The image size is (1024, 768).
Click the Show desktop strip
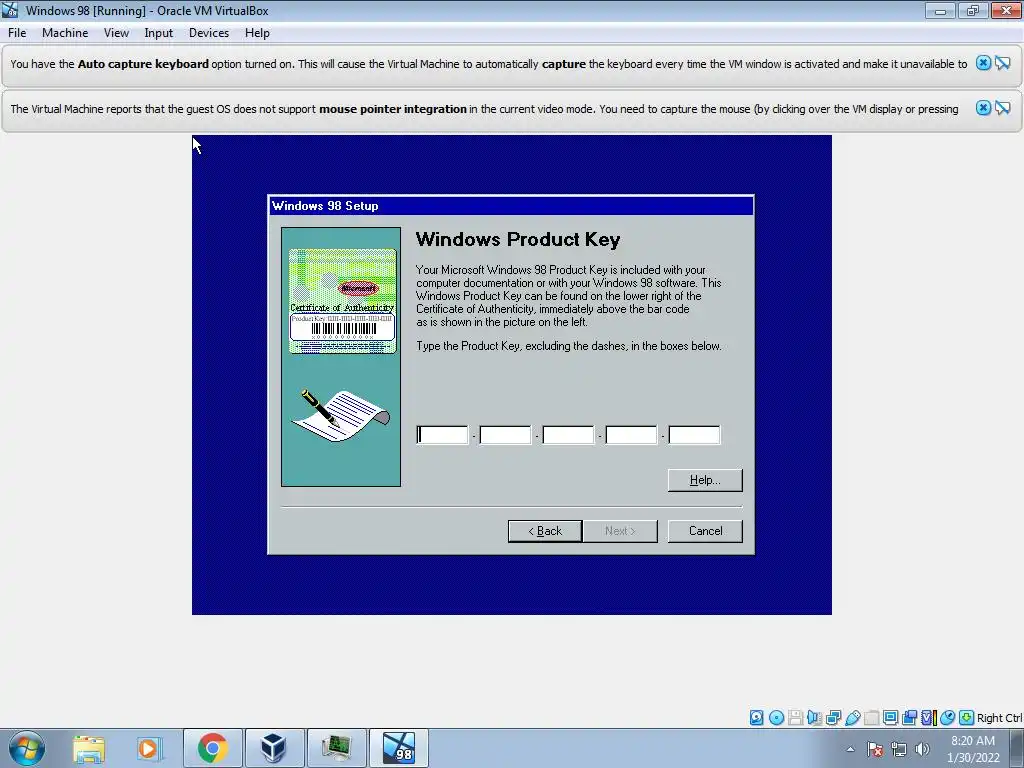click(1017, 748)
